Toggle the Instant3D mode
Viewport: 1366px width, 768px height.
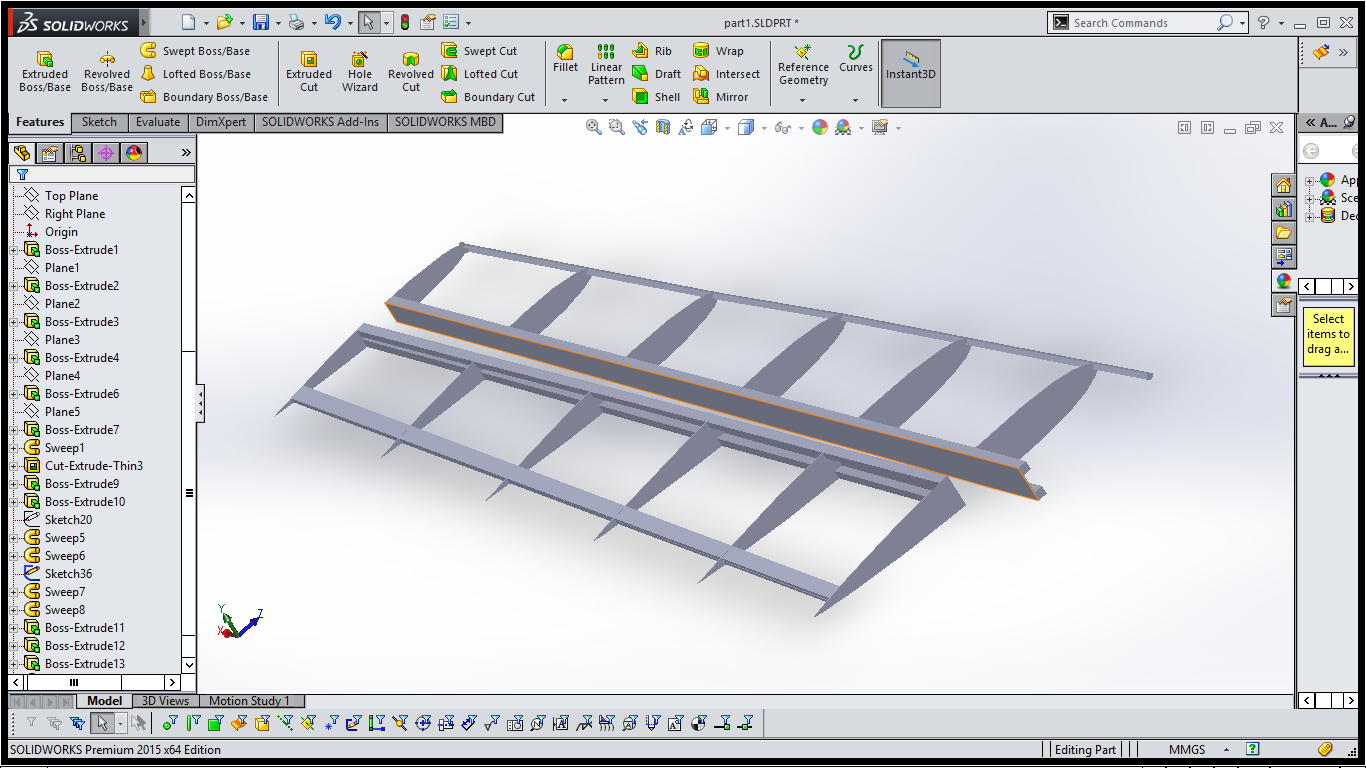point(910,73)
